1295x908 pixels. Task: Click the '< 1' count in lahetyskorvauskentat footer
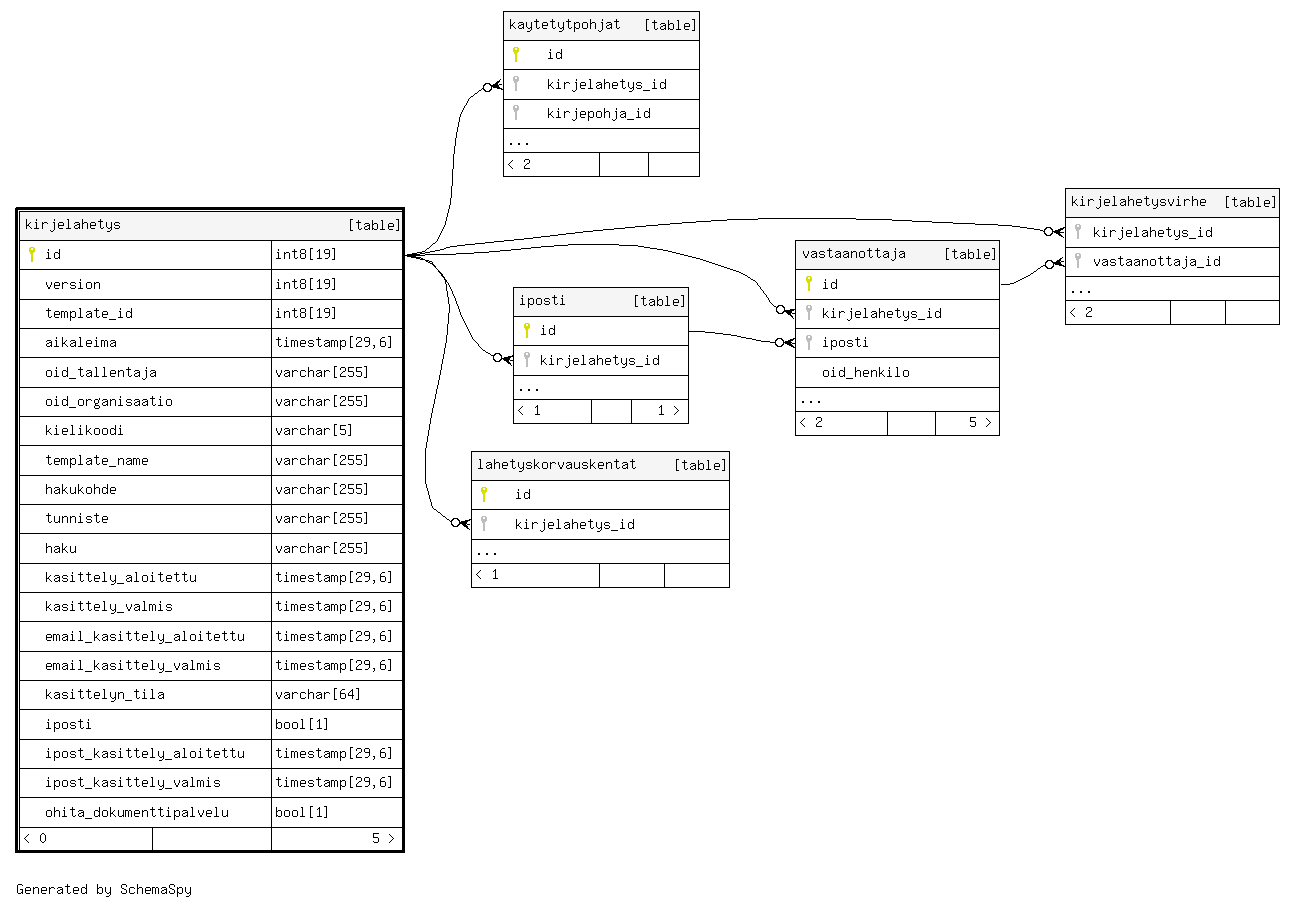[487, 574]
